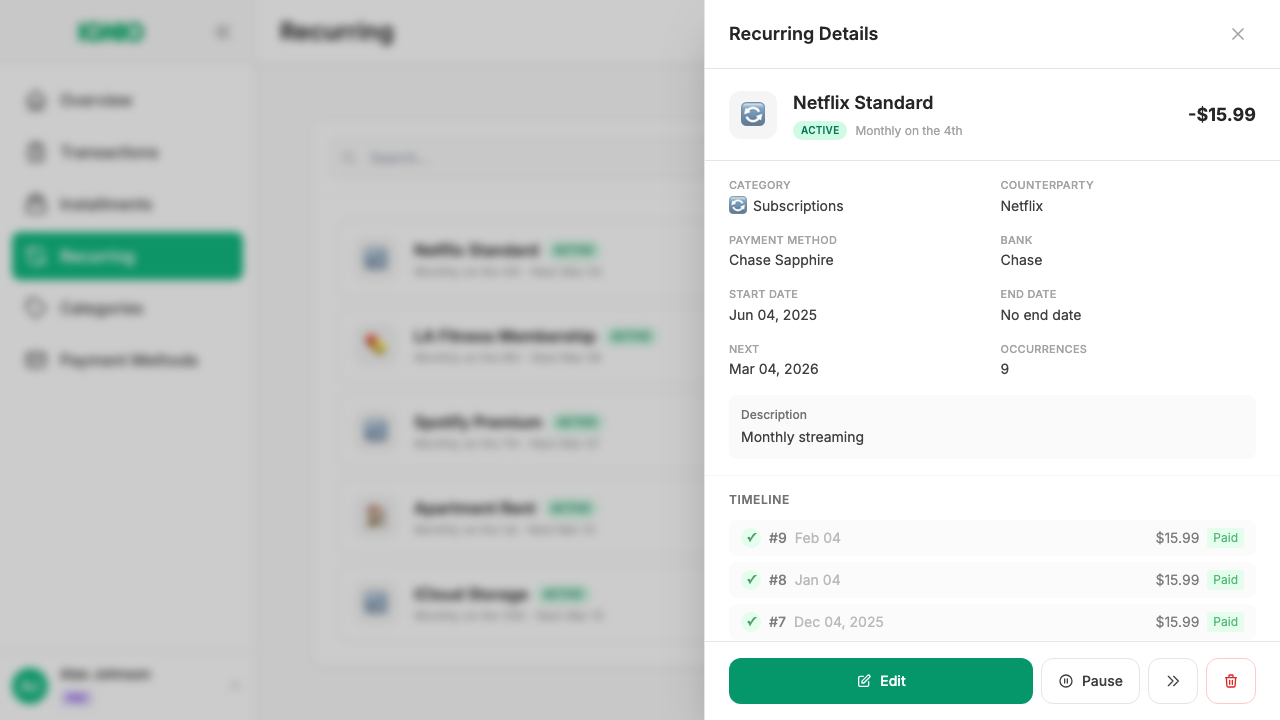The height and width of the screenshot is (720, 1280).
Task: Click the app logo in the sidebar
Action: [111, 32]
